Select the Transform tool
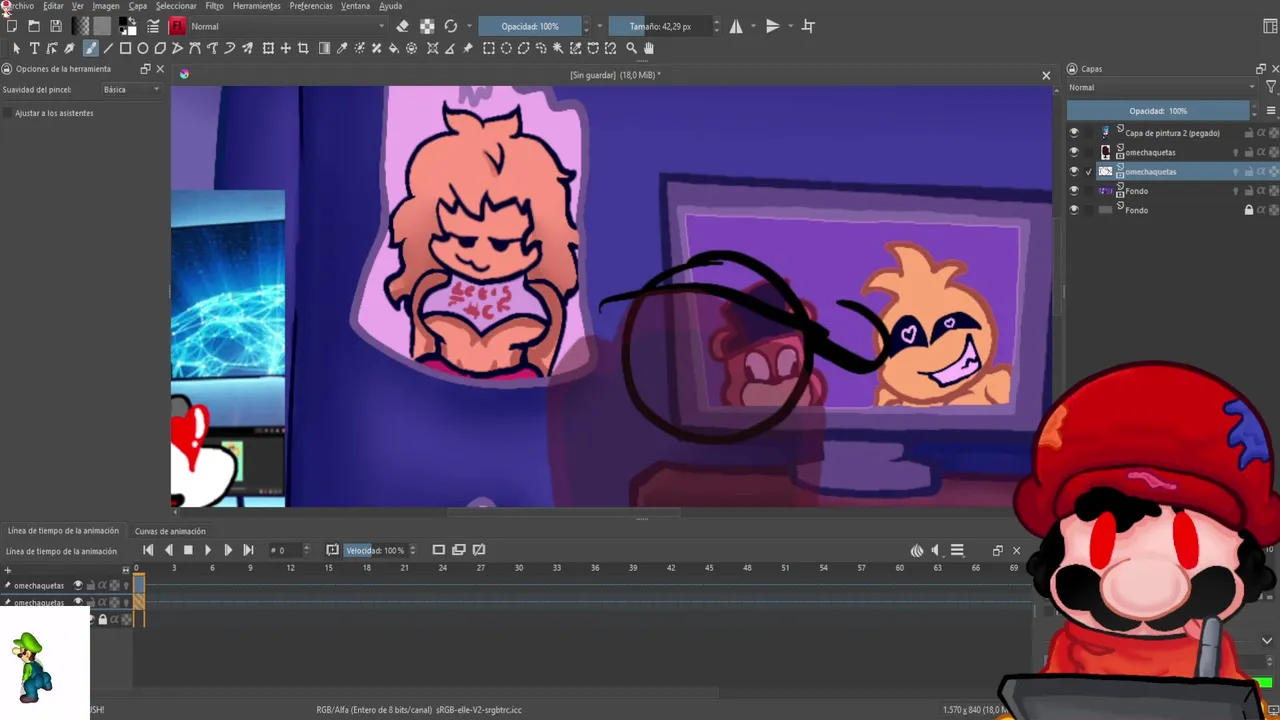 click(268, 48)
